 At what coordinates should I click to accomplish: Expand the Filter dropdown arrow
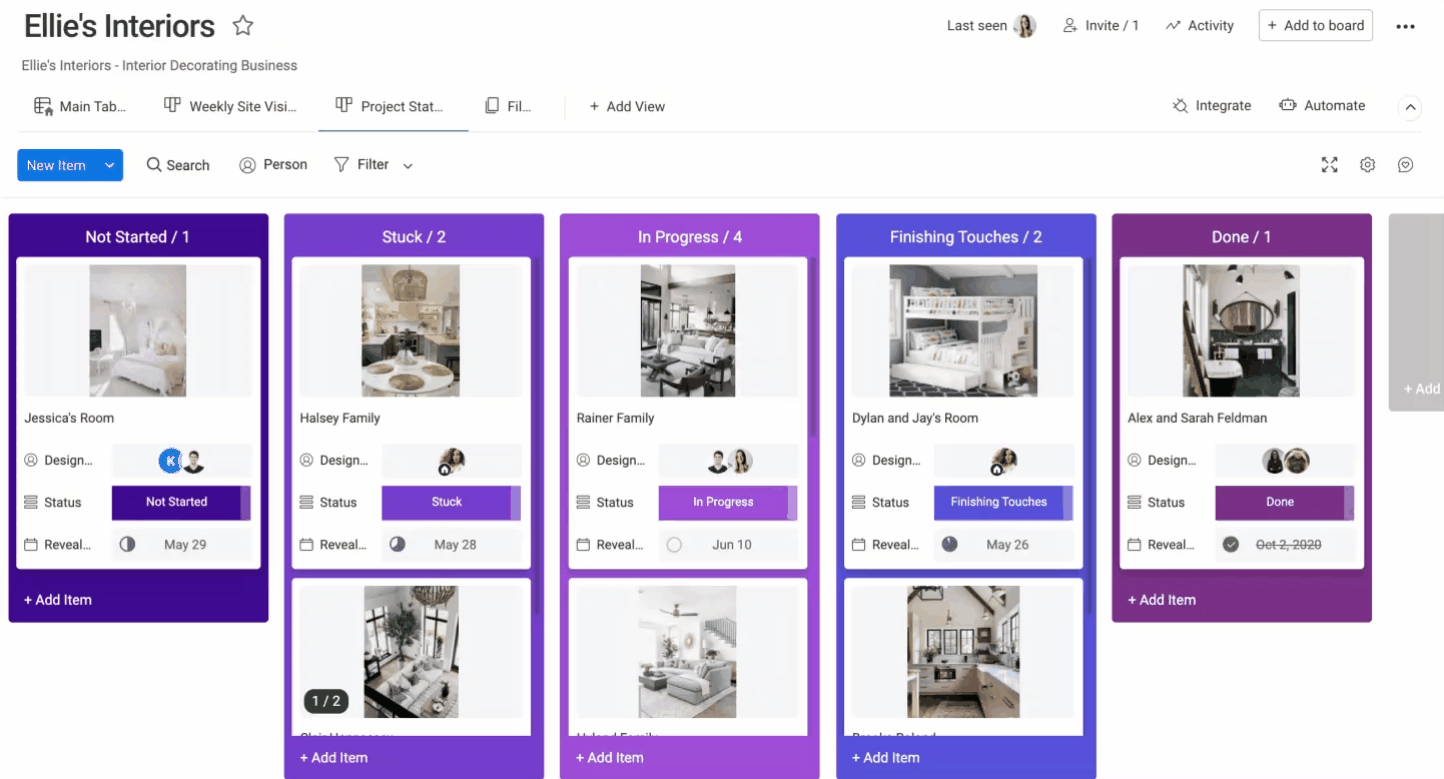click(408, 166)
